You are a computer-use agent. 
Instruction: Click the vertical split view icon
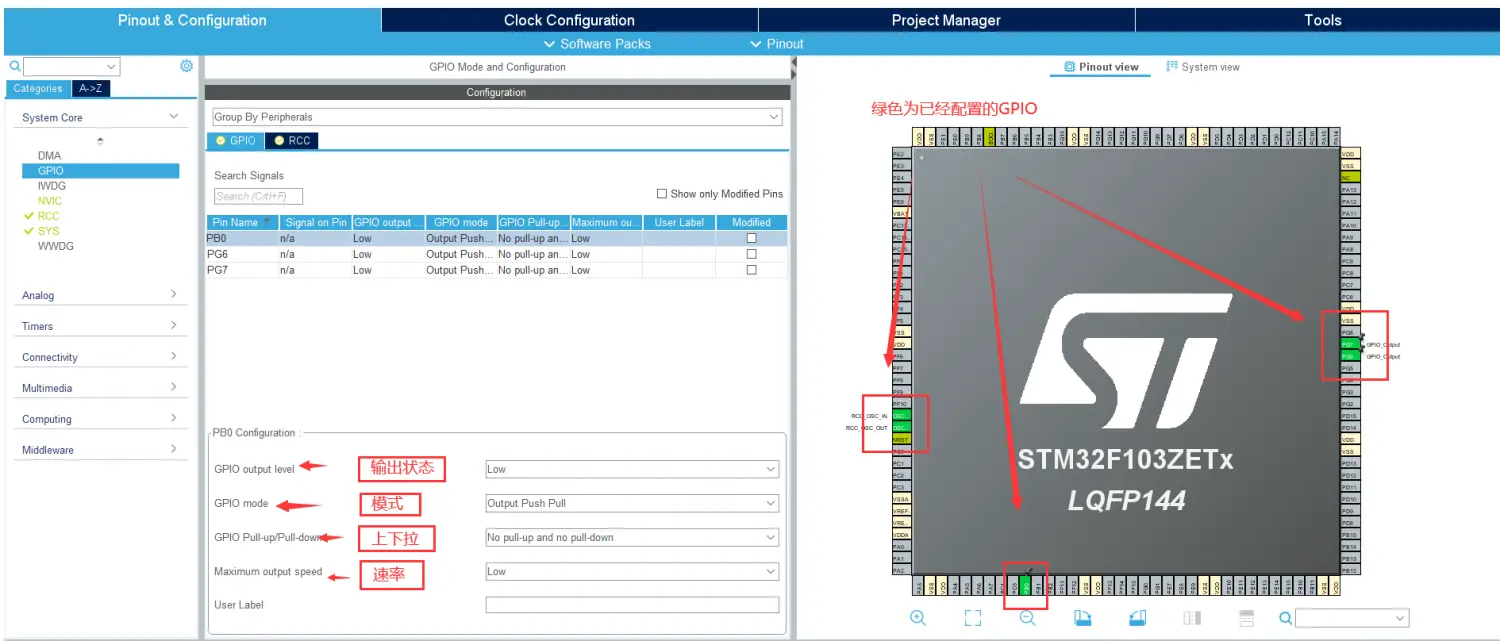click(1192, 618)
